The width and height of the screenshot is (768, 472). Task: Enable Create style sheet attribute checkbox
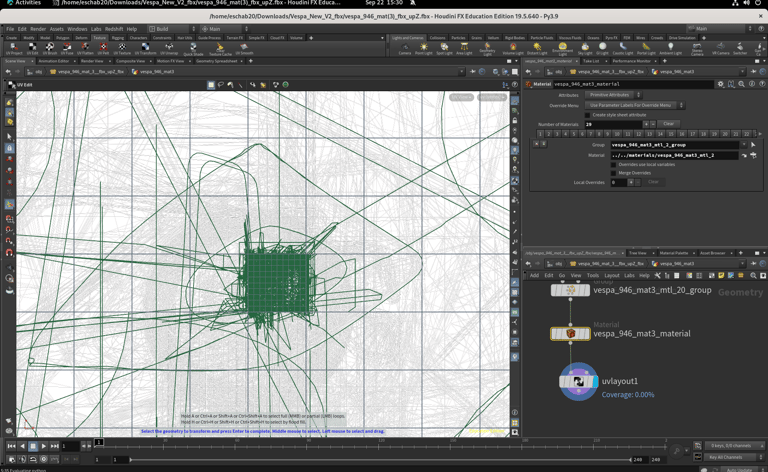click(588, 115)
